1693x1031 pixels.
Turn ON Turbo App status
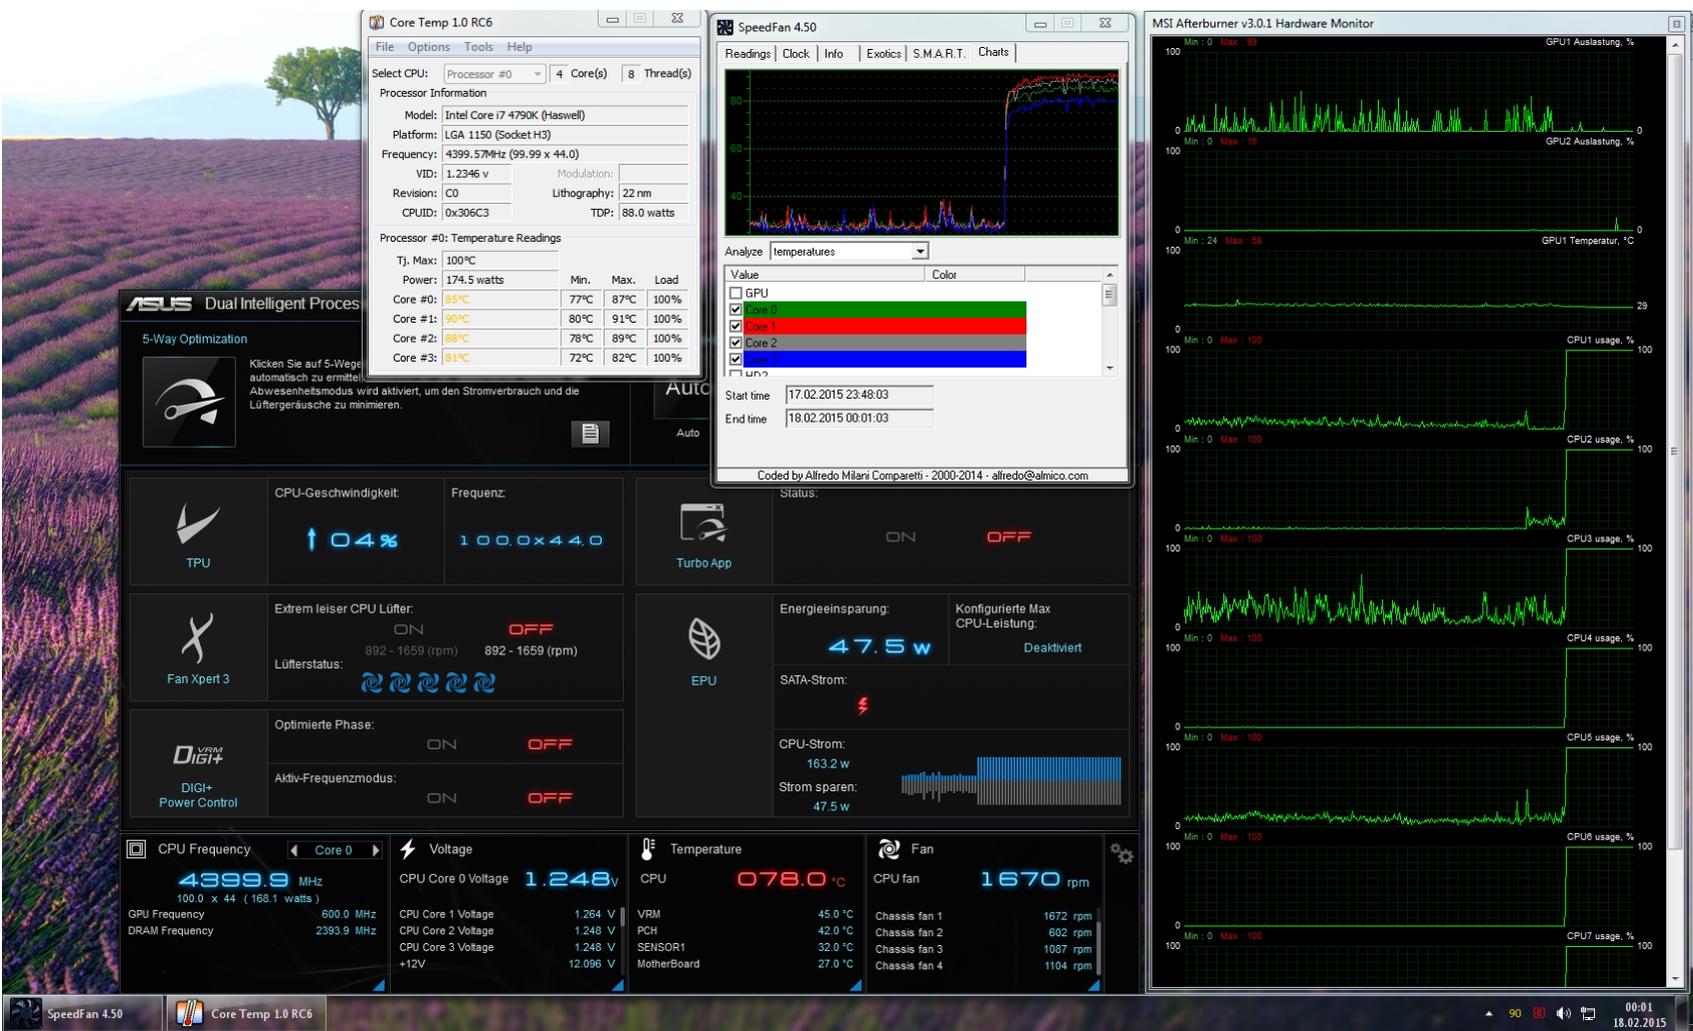[x=900, y=537]
